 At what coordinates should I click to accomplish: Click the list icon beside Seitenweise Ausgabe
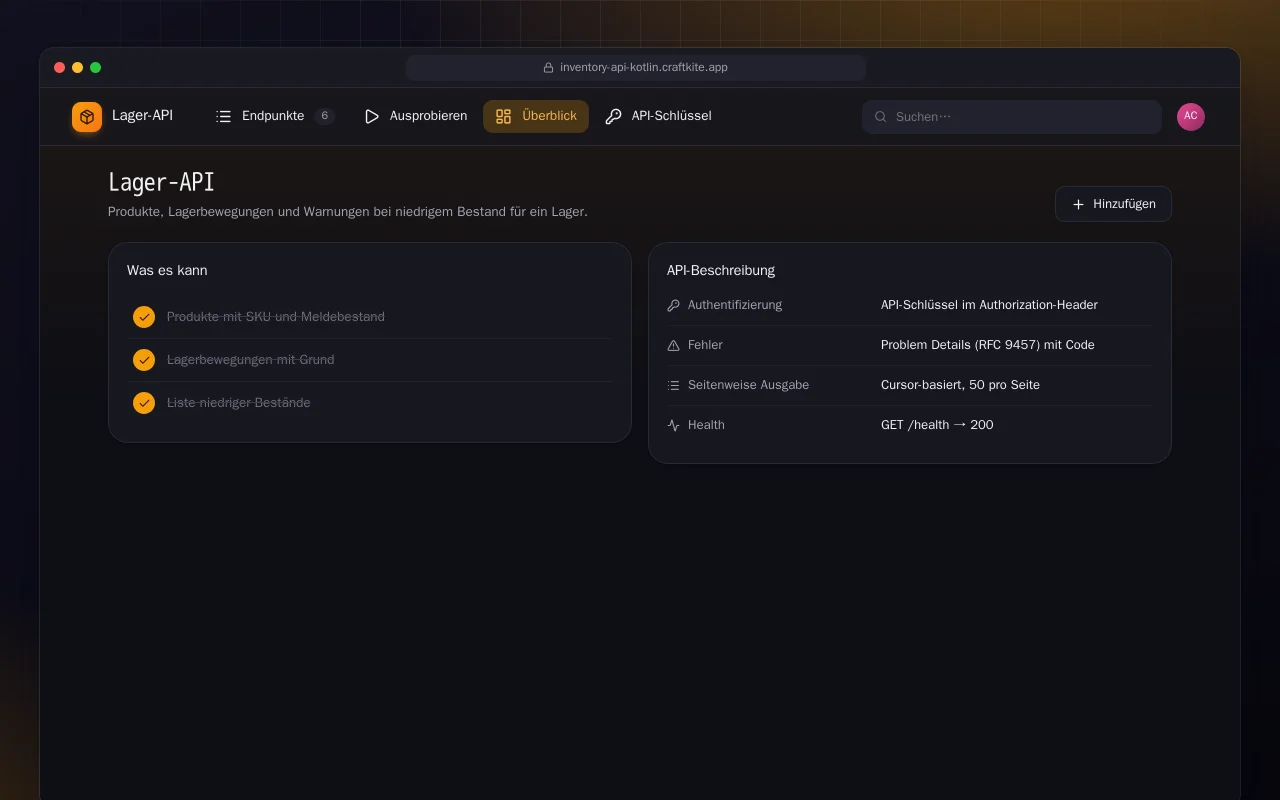[x=673, y=385]
